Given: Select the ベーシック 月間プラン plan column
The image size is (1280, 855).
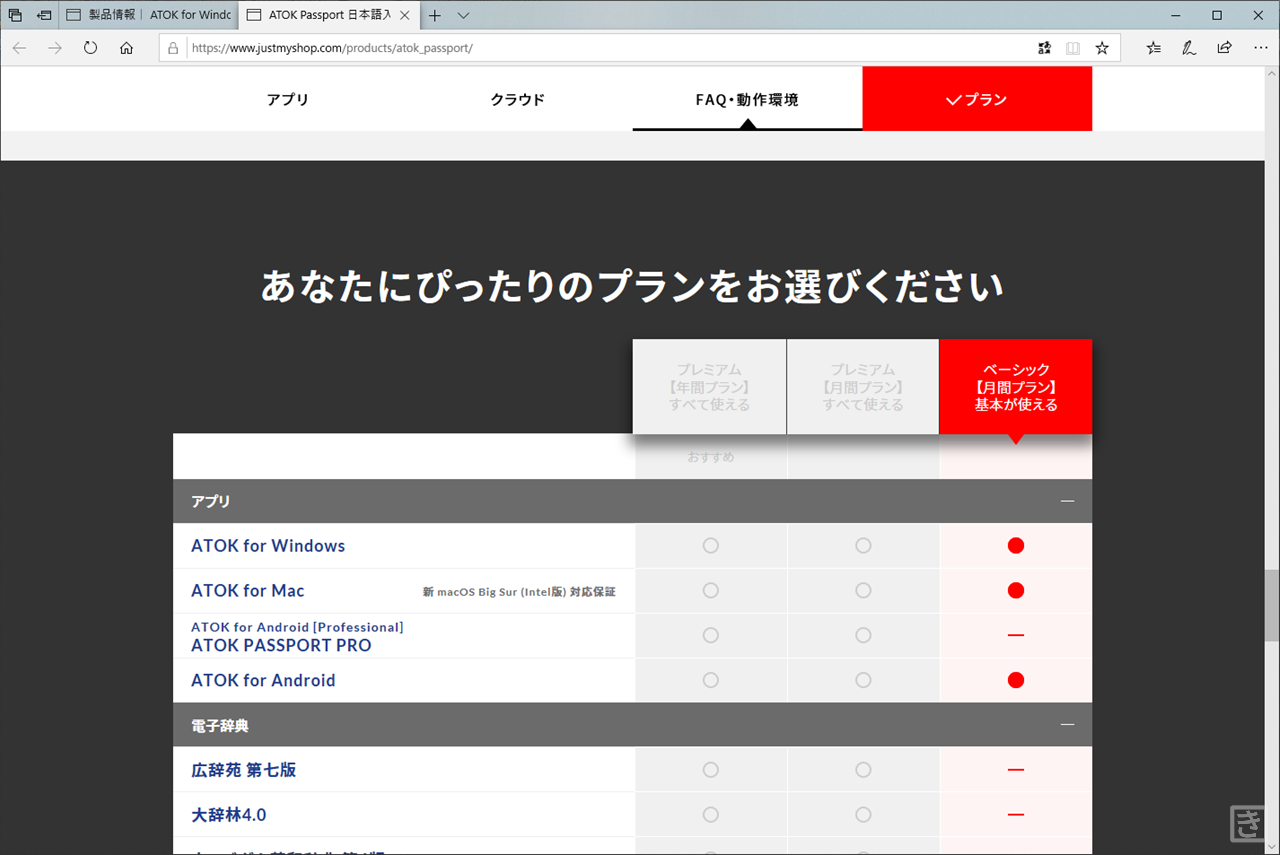Looking at the screenshot, I should pyautogui.click(x=1015, y=387).
